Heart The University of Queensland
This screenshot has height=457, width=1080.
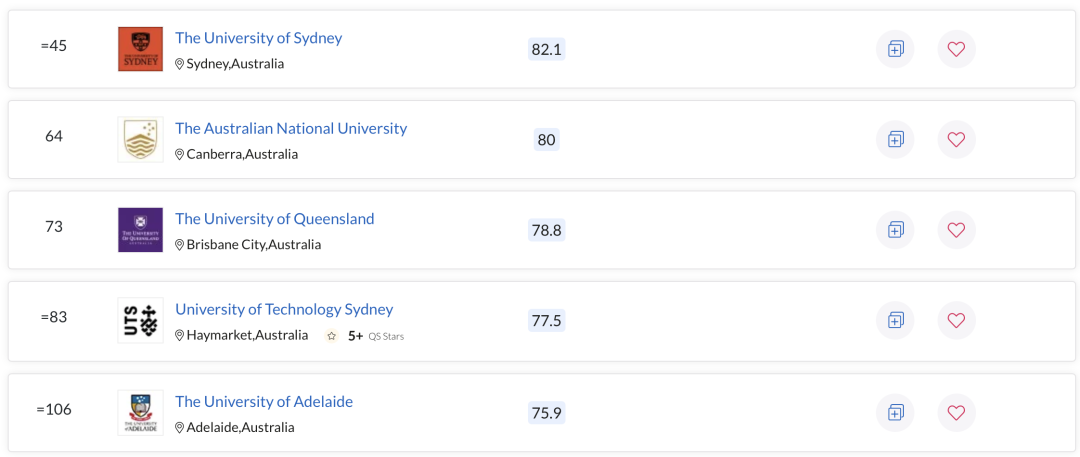click(x=956, y=230)
